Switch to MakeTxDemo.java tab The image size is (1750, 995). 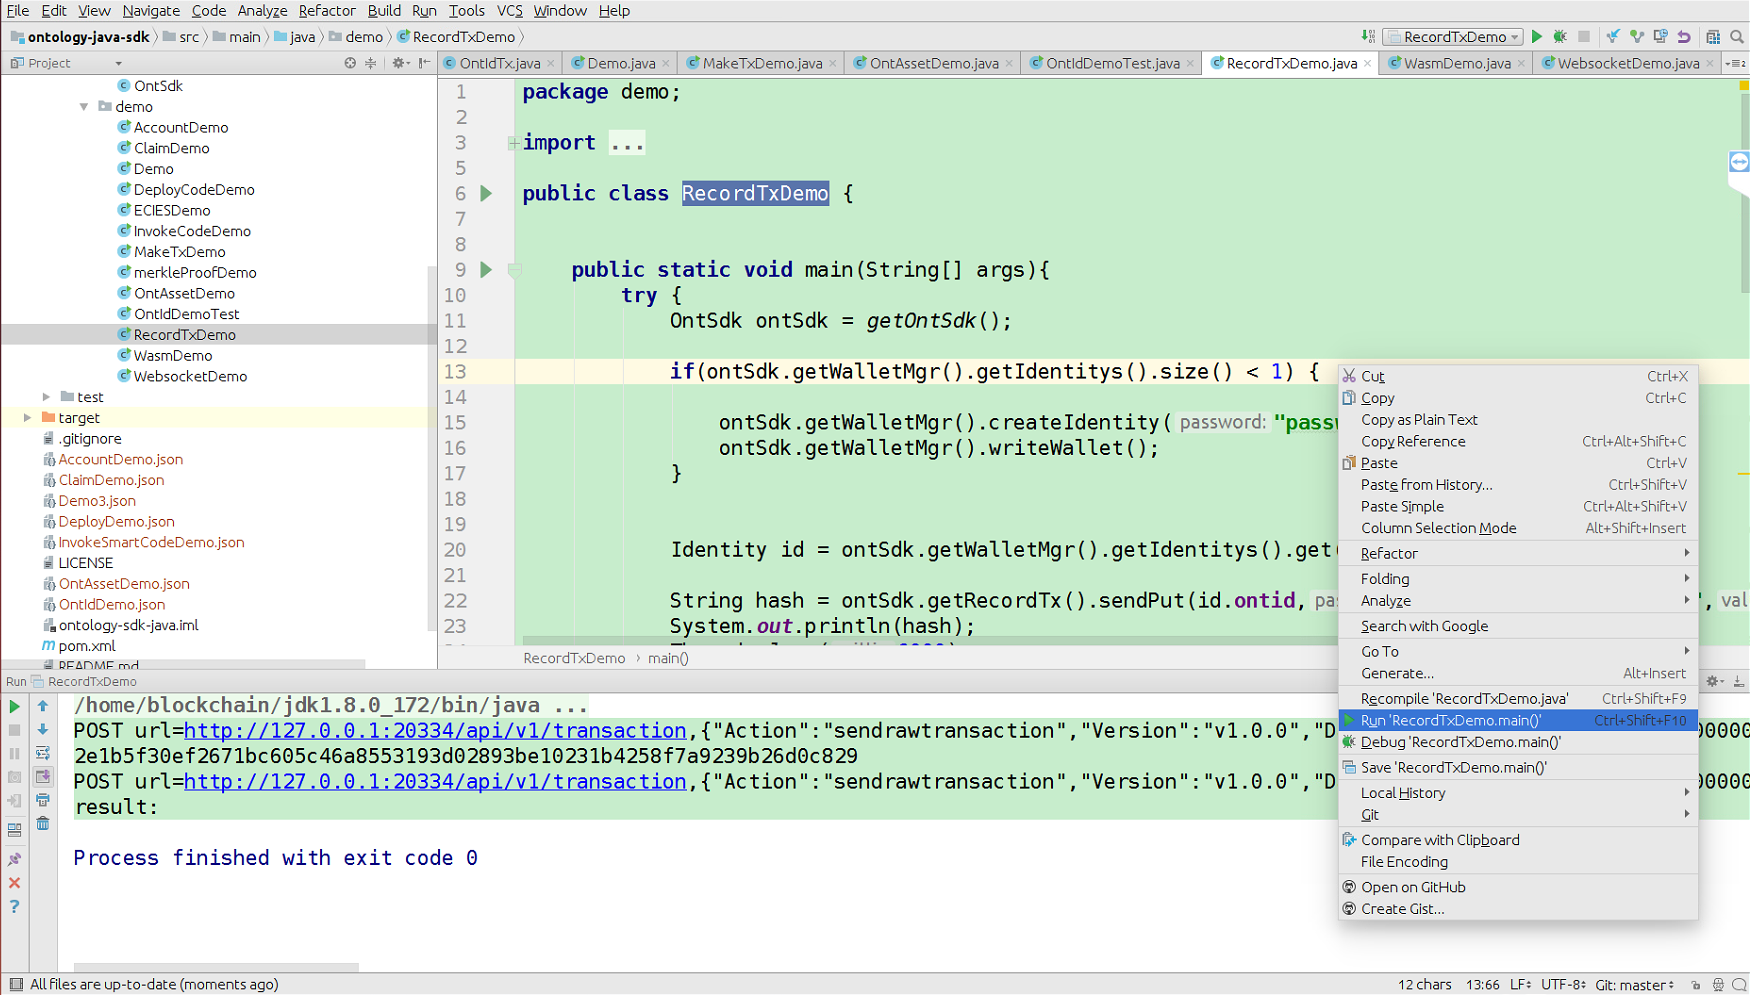(762, 63)
